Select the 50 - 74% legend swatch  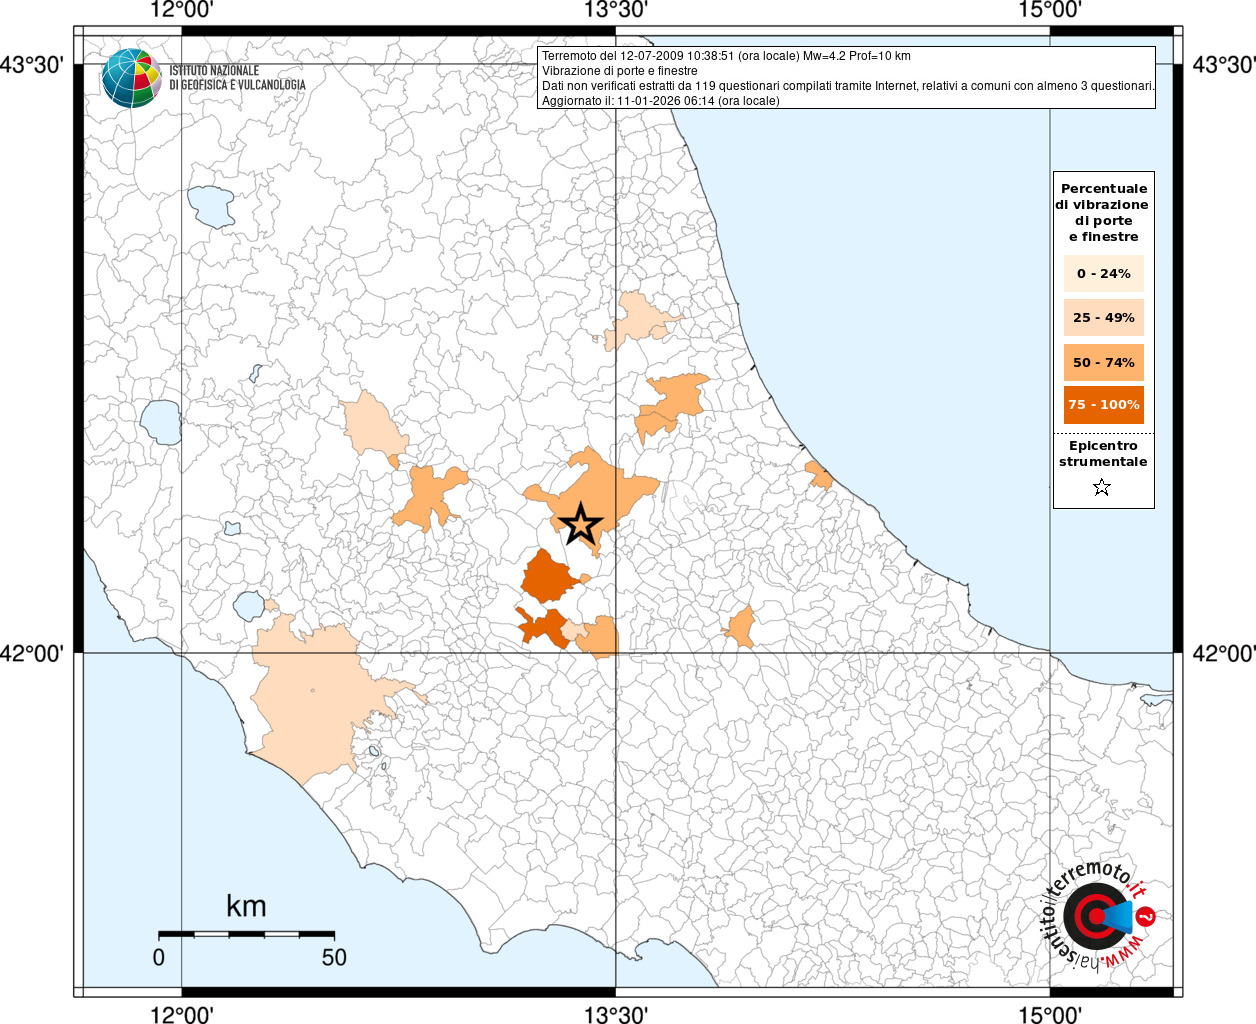tap(1104, 362)
